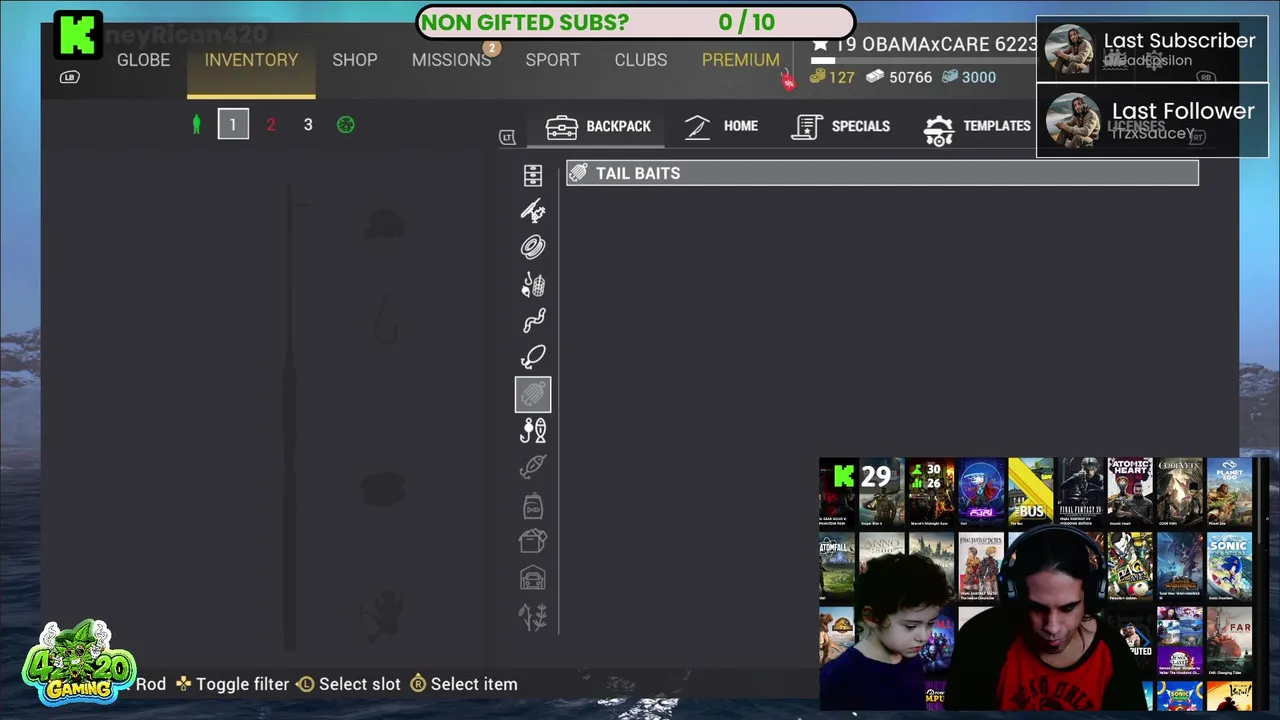Viewport: 1280px width, 720px height.
Task: Click the Toggle filter hint
Action: [x=232, y=684]
